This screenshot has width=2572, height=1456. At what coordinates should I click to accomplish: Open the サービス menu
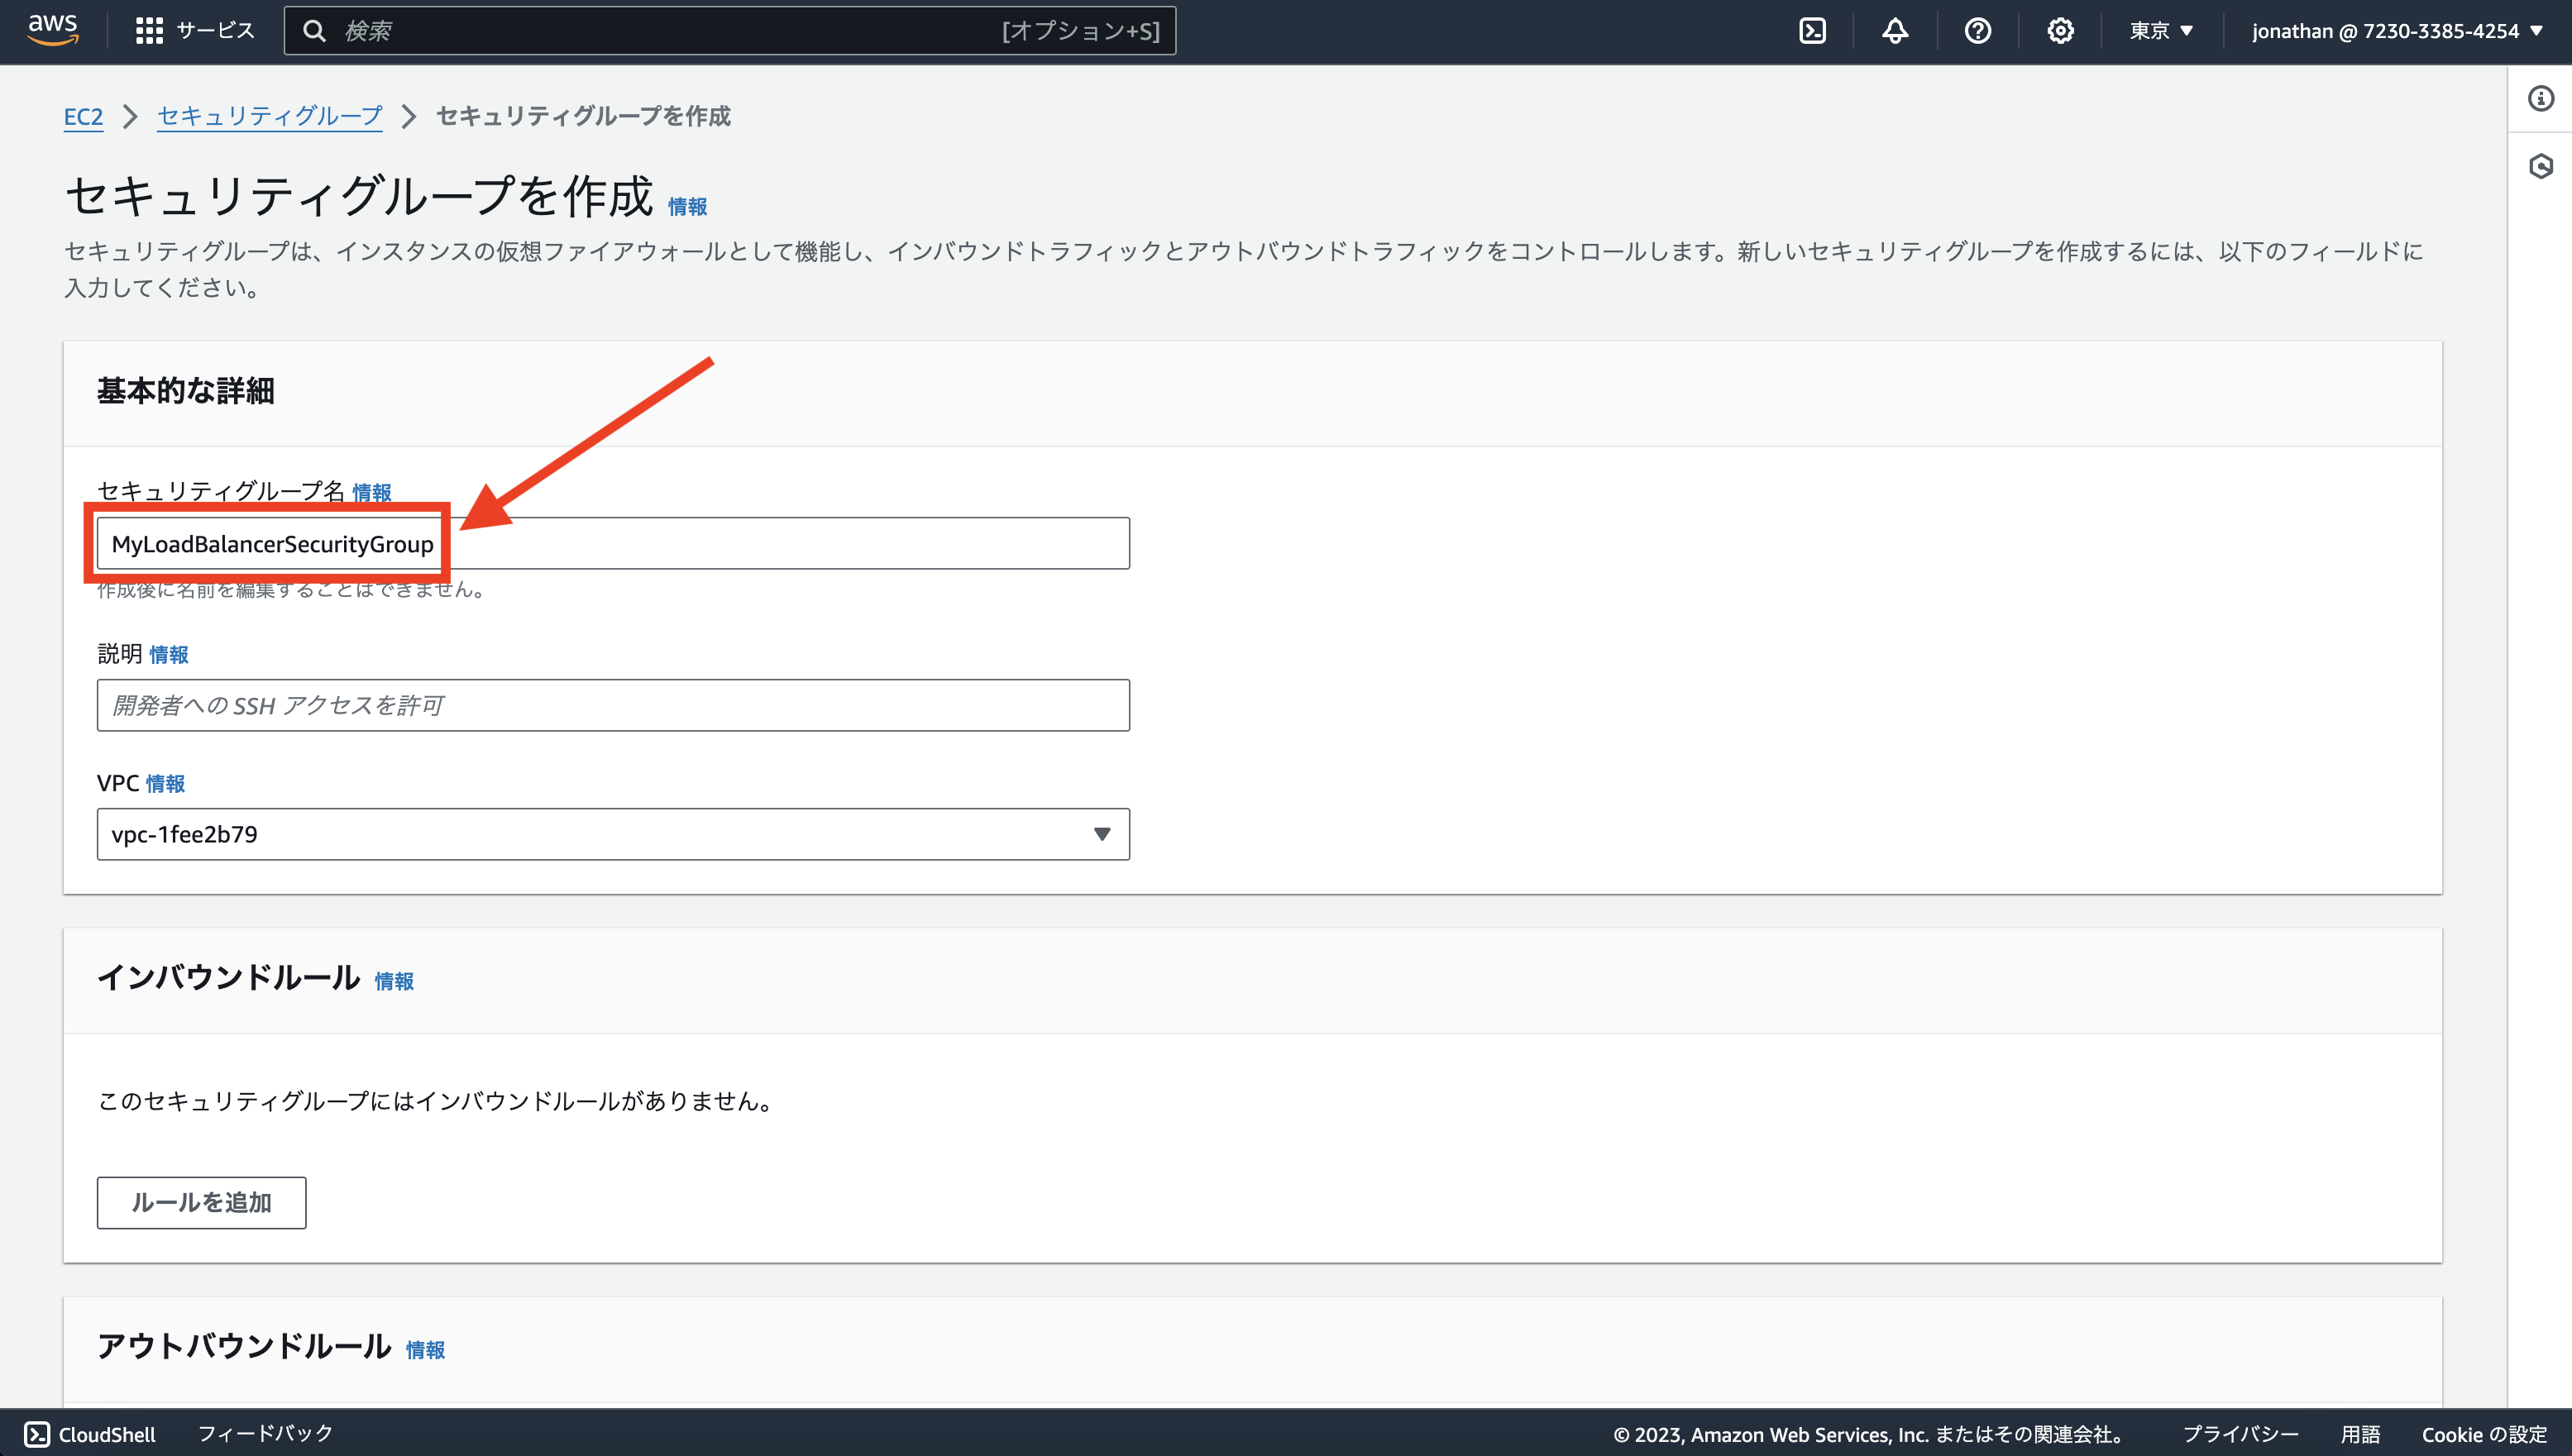(x=194, y=30)
